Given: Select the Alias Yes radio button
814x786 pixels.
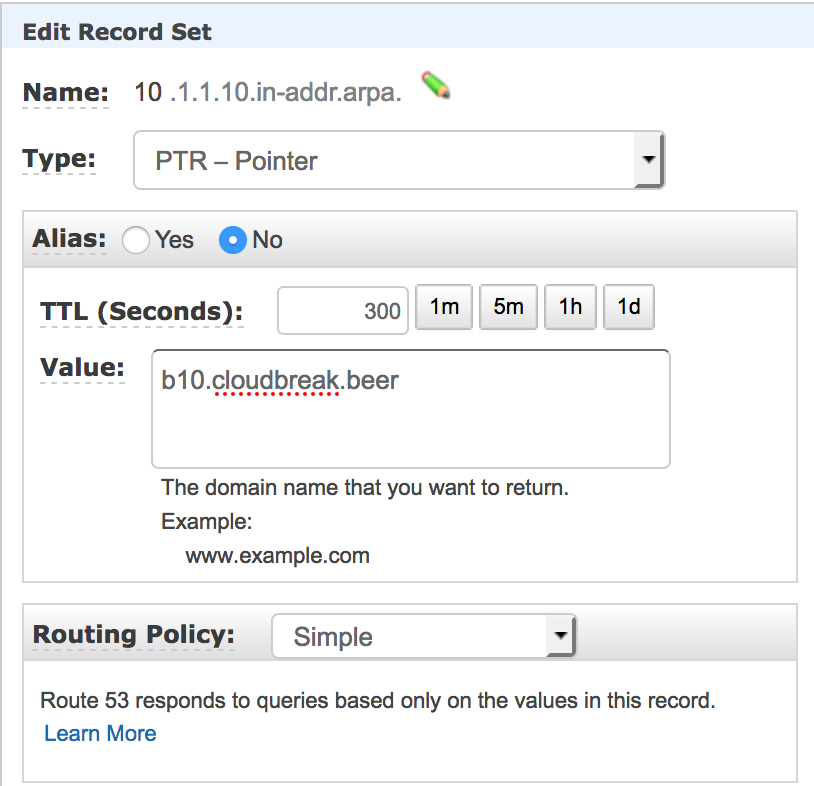Looking at the screenshot, I should (x=136, y=240).
